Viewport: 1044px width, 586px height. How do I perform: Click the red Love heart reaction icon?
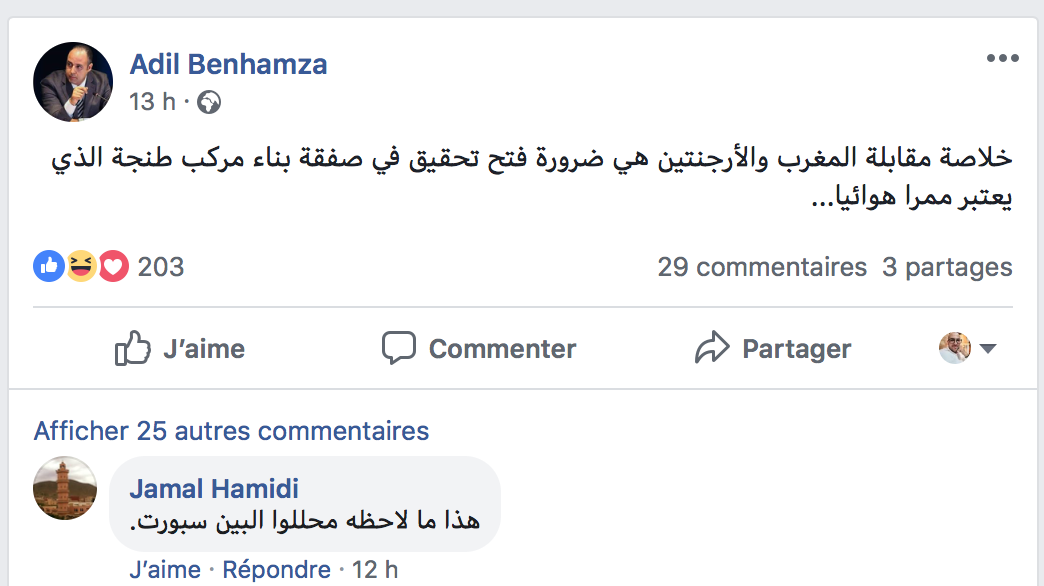click(x=113, y=267)
